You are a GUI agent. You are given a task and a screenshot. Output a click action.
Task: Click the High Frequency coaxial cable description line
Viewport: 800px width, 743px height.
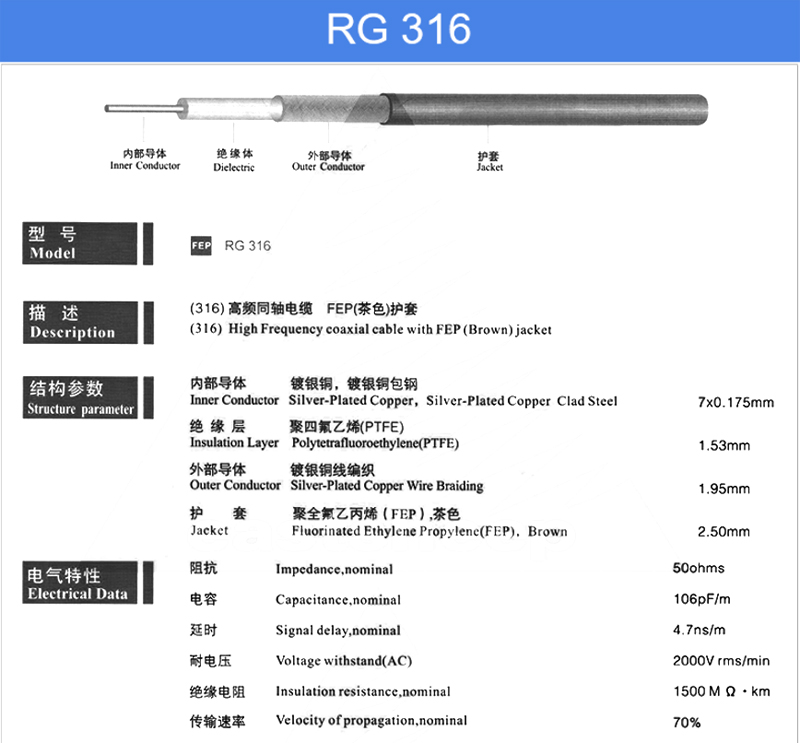(370, 329)
